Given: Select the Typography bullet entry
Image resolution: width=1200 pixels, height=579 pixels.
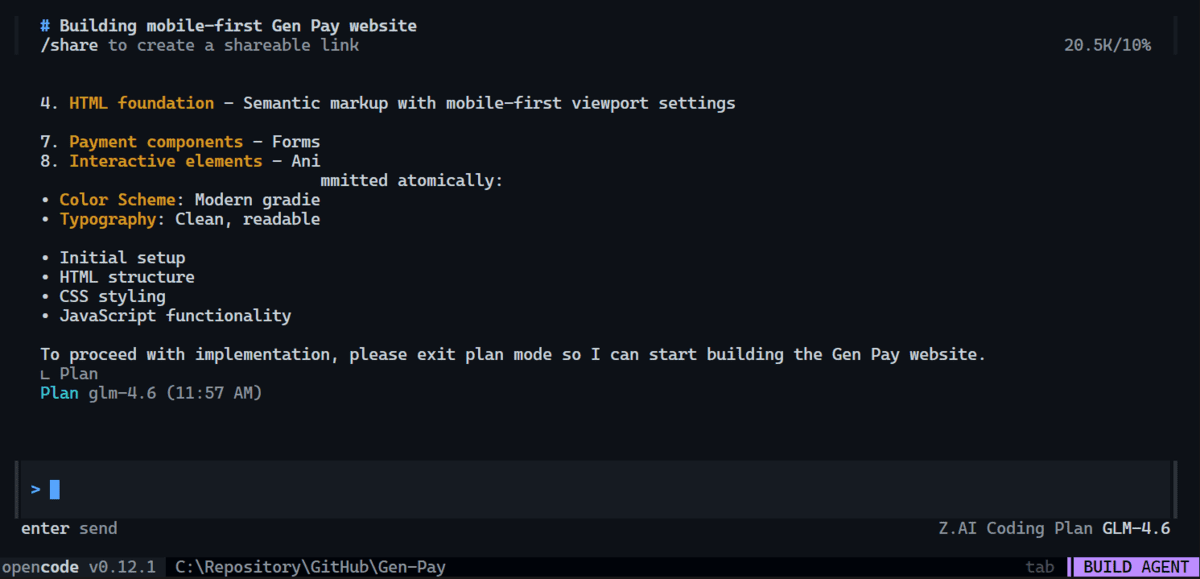Looking at the screenshot, I should click(x=108, y=218).
